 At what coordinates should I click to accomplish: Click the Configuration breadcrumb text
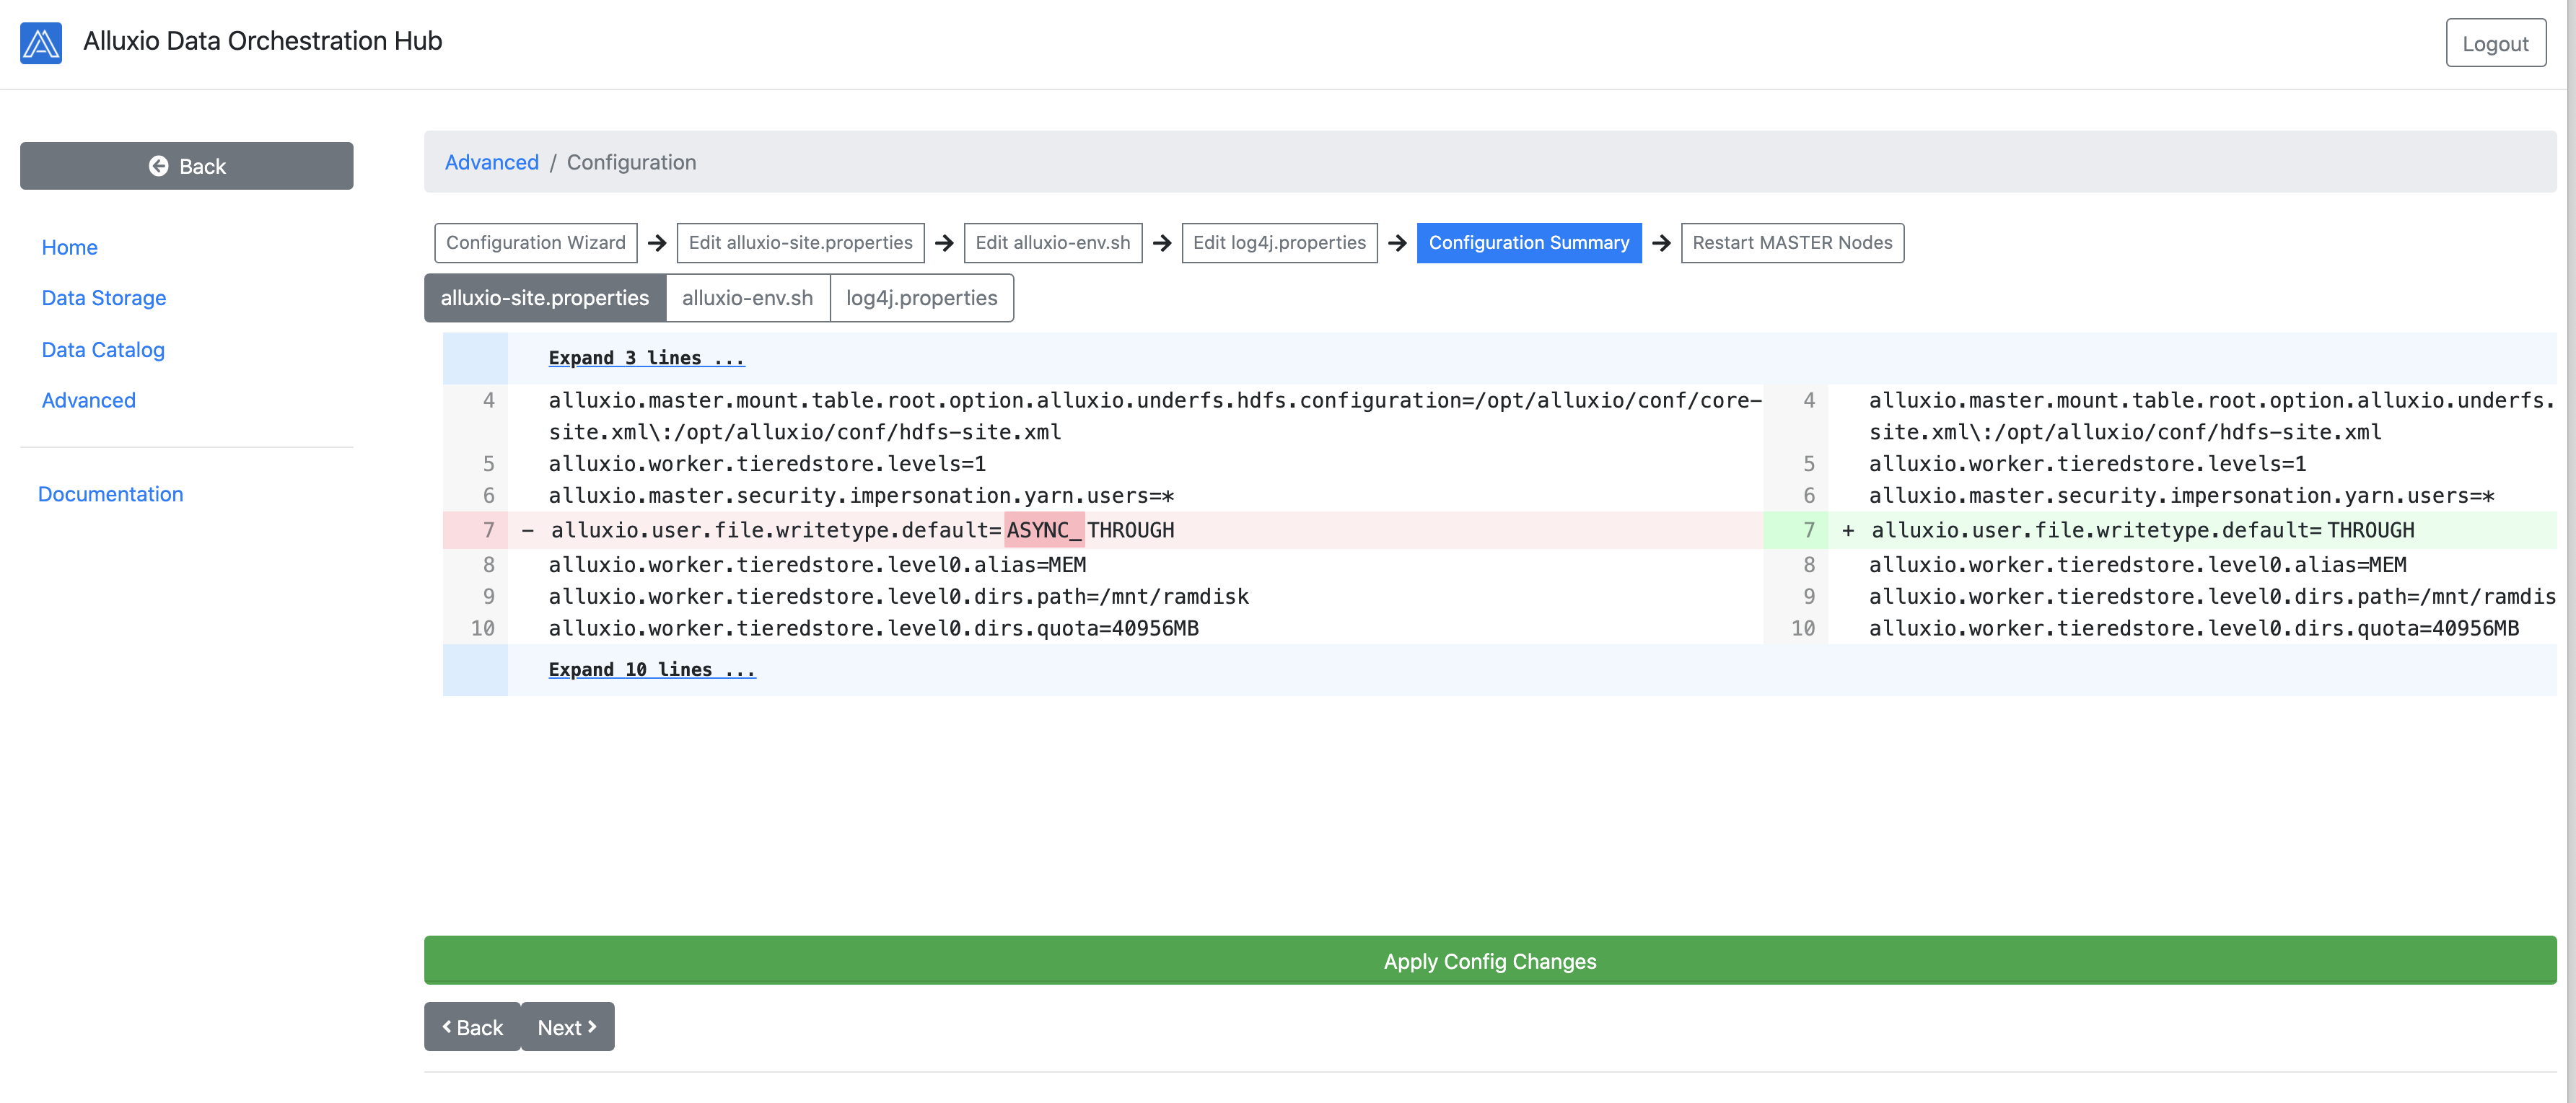click(x=631, y=162)
